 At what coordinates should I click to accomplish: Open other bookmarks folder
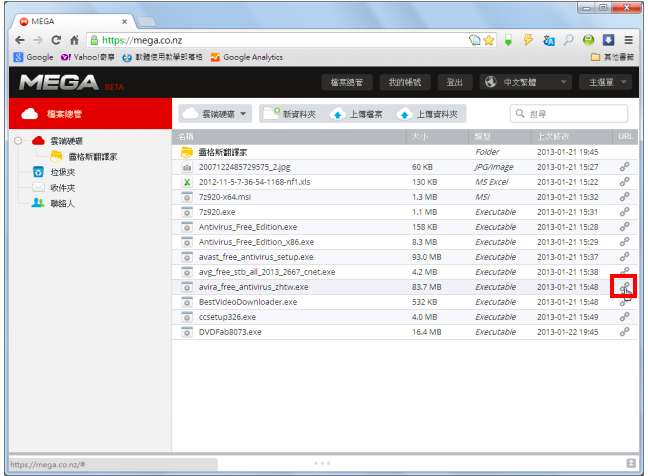click(612, 57)
